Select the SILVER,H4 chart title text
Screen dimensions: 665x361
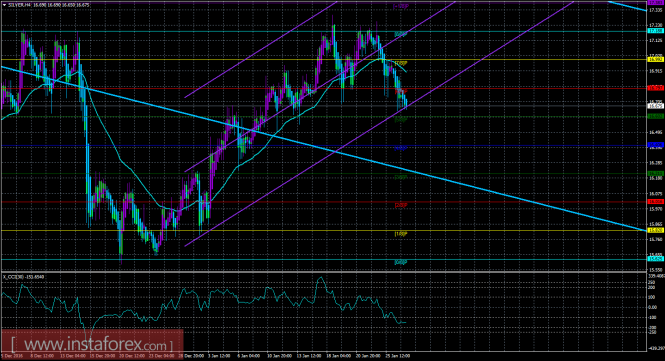click(20, 5)
